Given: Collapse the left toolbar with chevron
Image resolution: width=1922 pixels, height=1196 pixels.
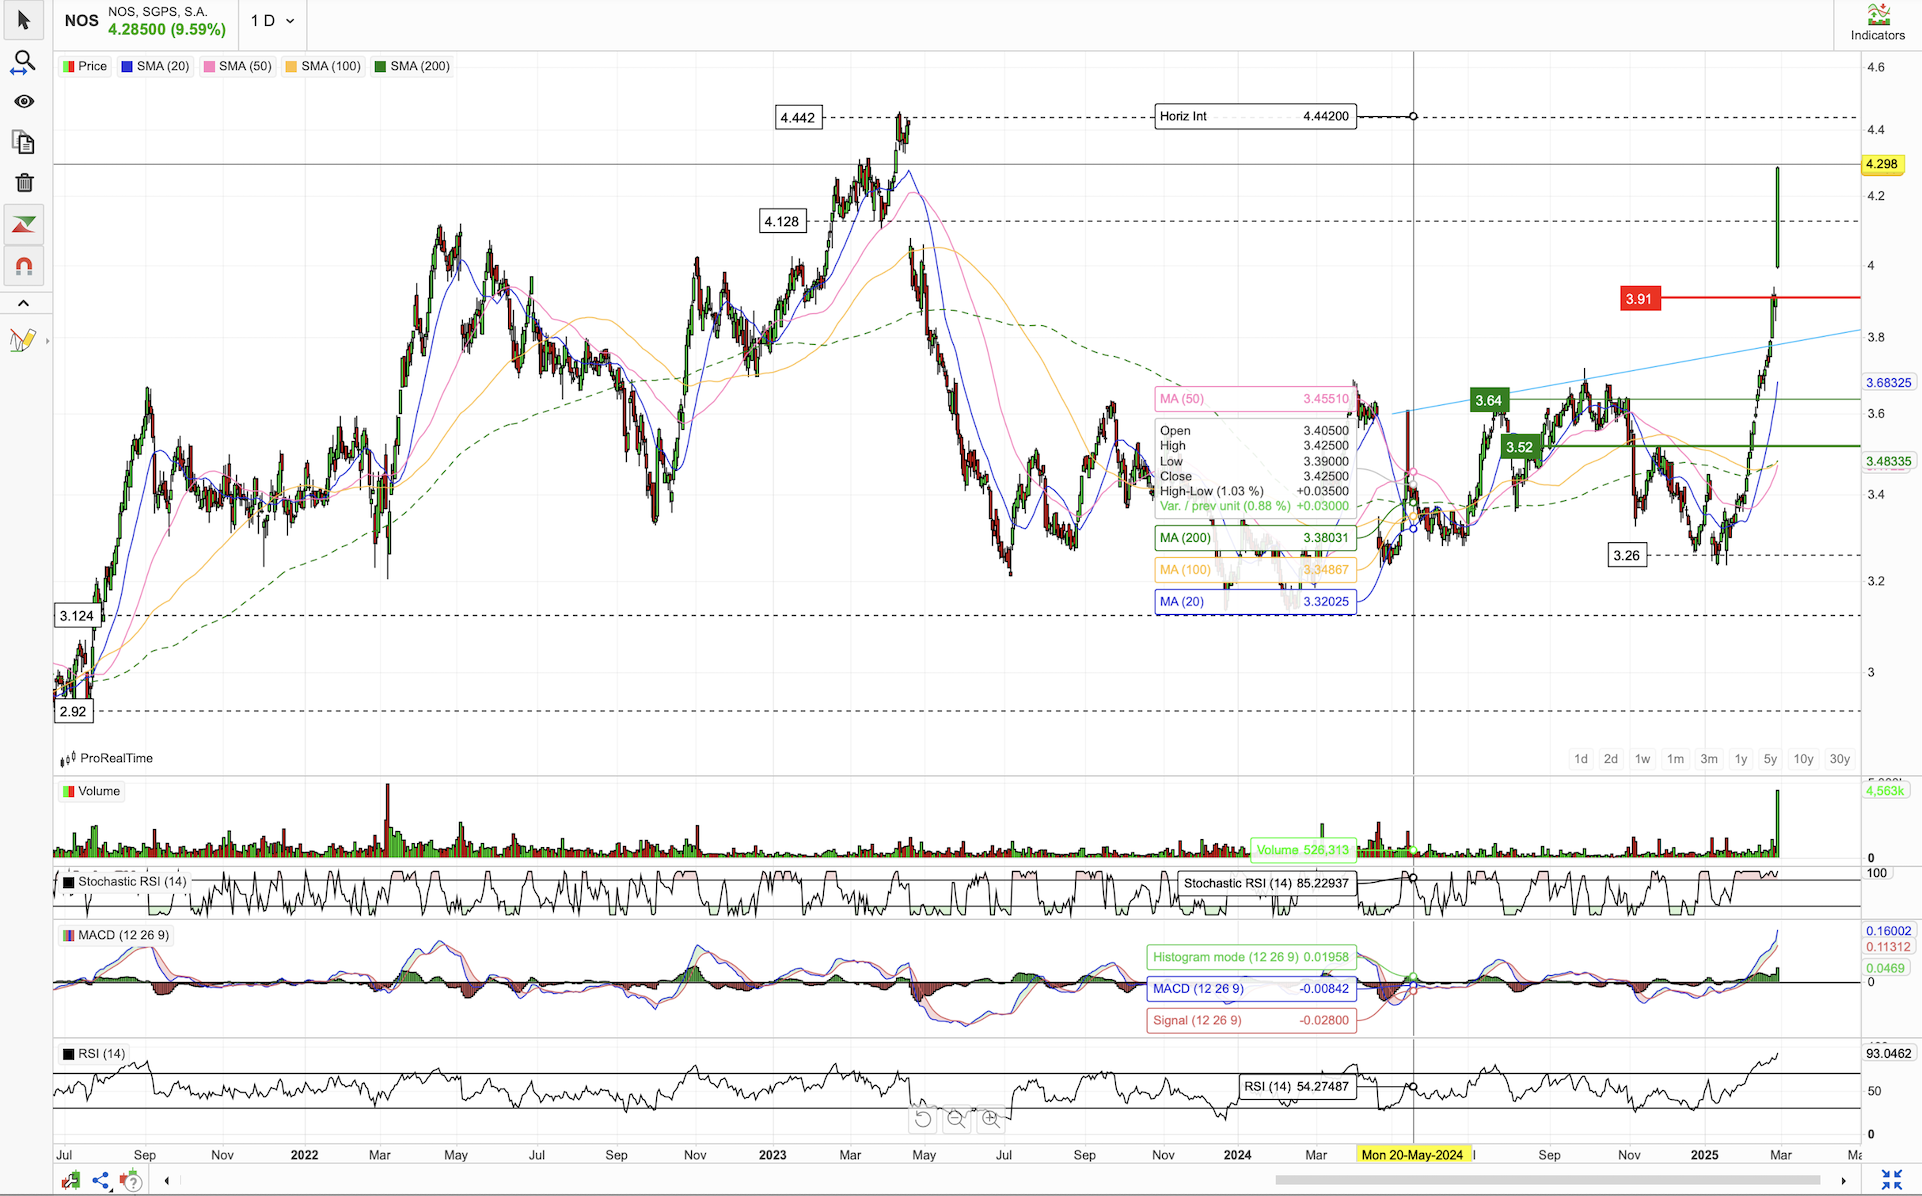Looking at the screenshot, I should (24, 303).
